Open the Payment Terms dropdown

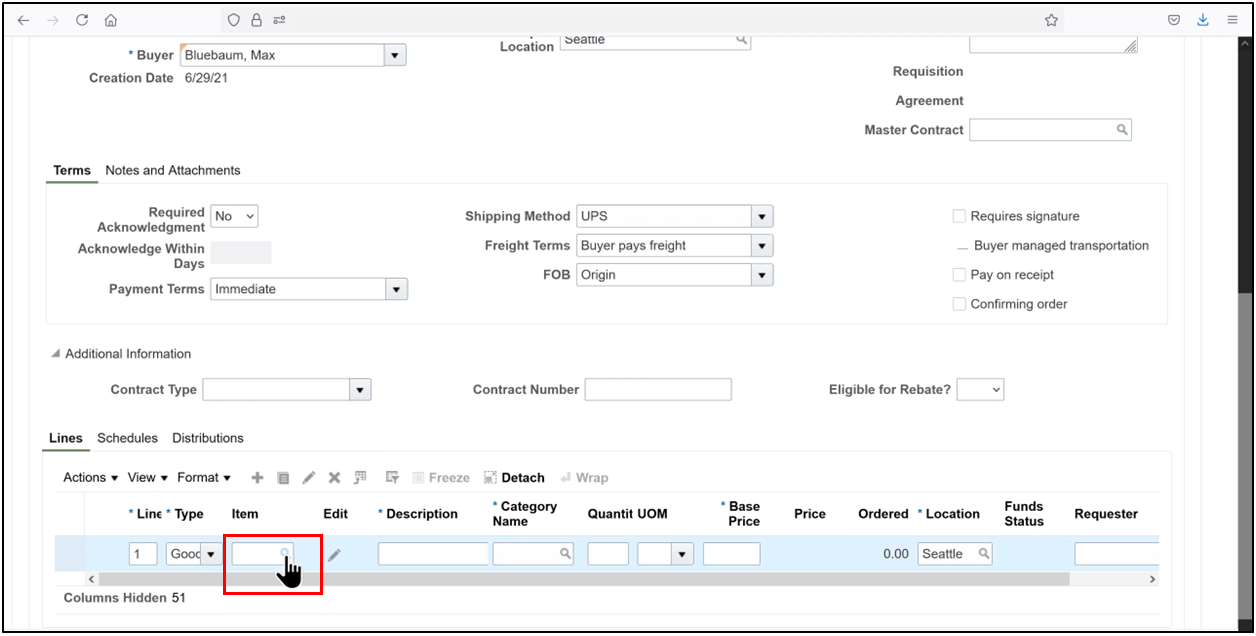click(x=396, y=289)
